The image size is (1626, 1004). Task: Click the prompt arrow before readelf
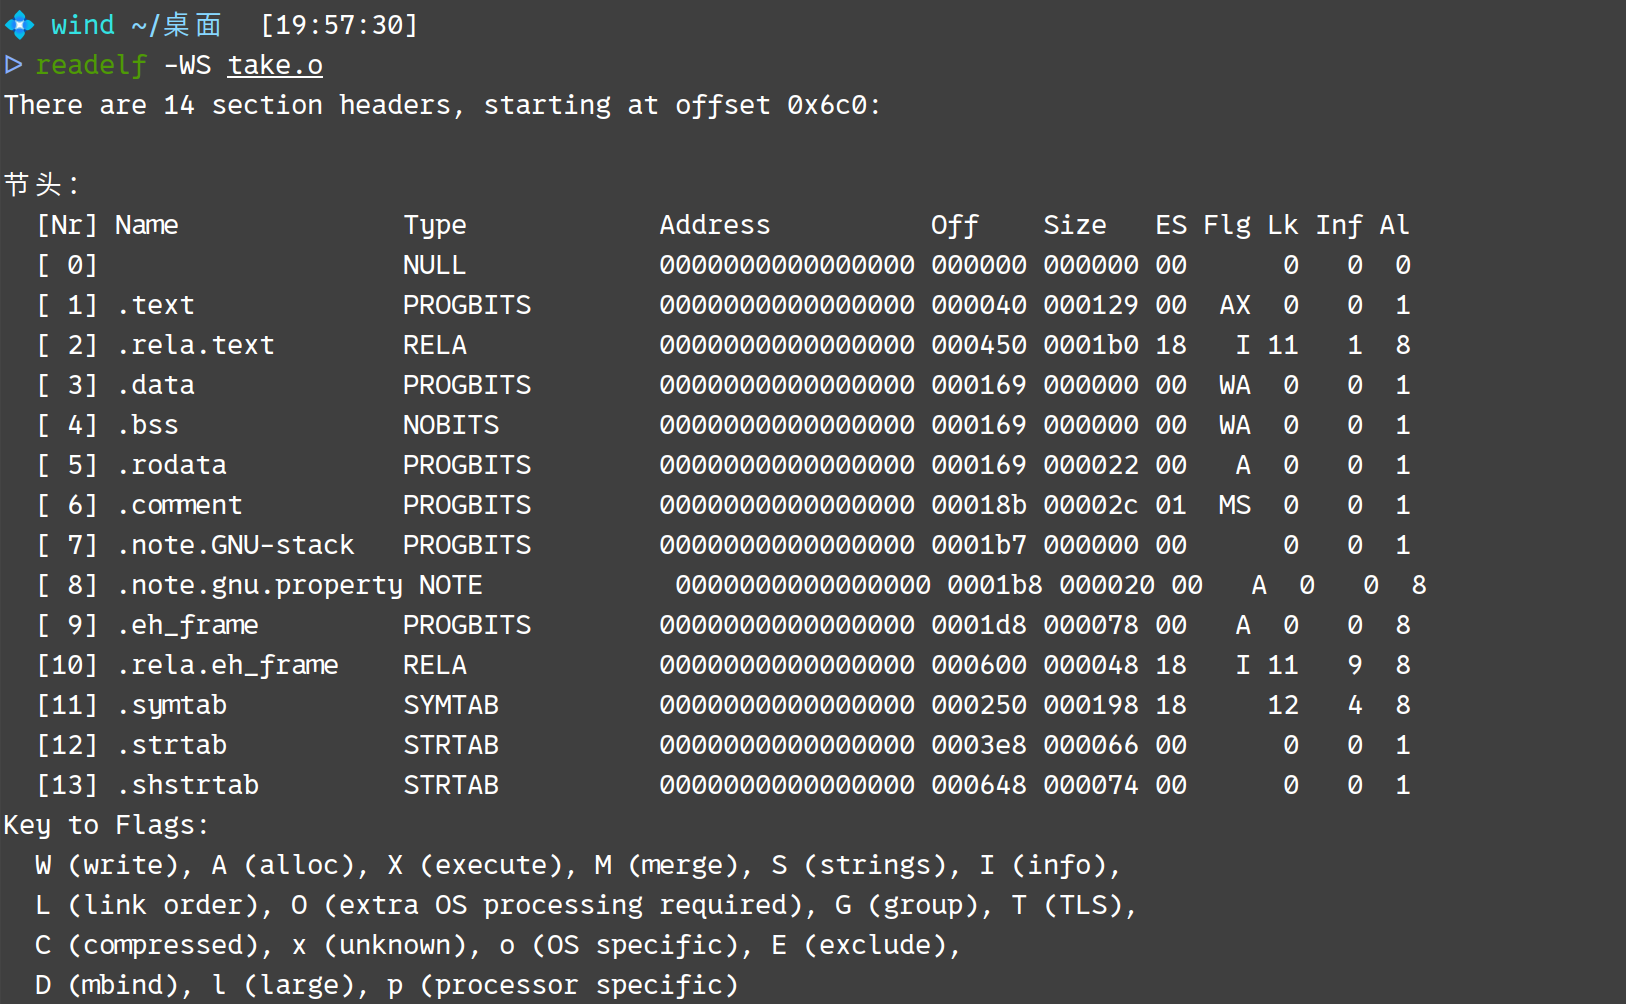coord(14,65)
